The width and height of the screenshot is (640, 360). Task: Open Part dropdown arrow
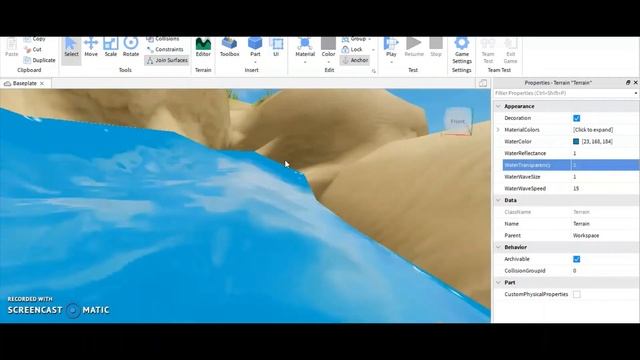pyautogui.click(x=255, y=62)
